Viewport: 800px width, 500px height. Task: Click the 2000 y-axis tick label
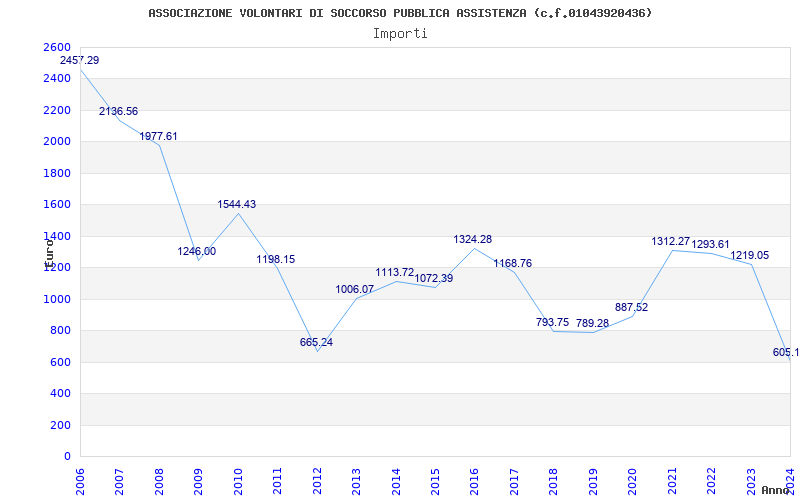point(57,142)
